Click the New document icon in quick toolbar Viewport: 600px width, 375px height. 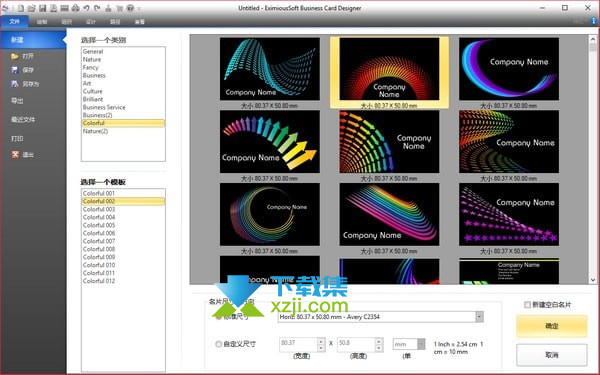click(x=21, y=8)
